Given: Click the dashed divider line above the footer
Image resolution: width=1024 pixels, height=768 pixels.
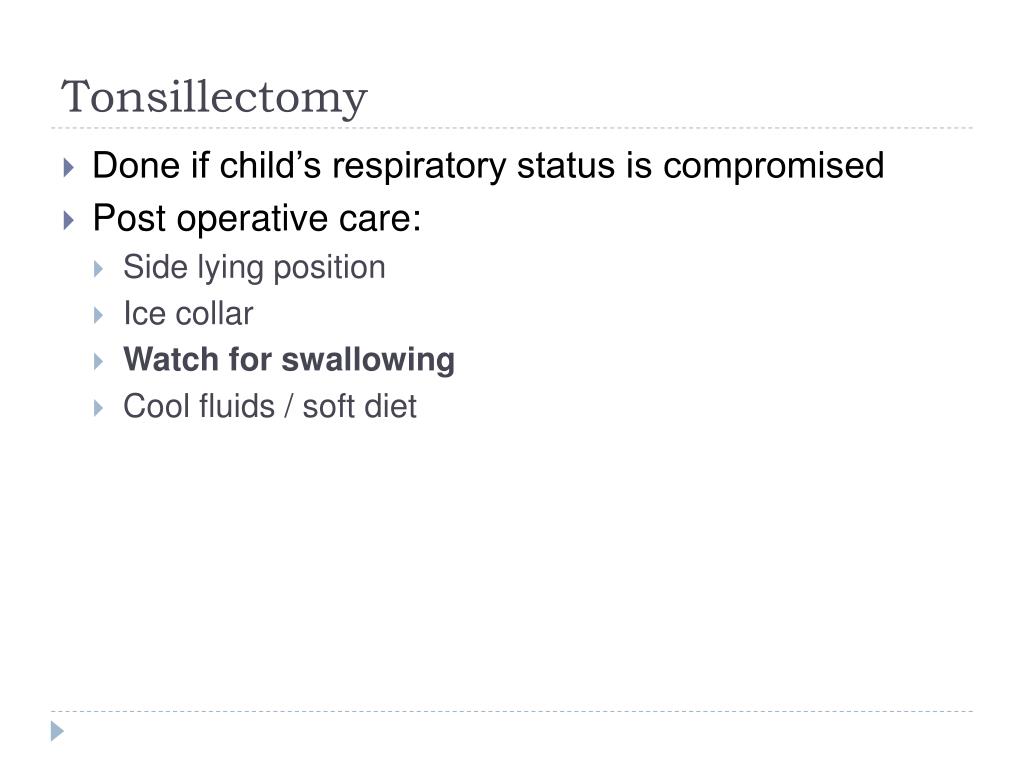Looking at the screenshot, I should [x=512, y=711].
